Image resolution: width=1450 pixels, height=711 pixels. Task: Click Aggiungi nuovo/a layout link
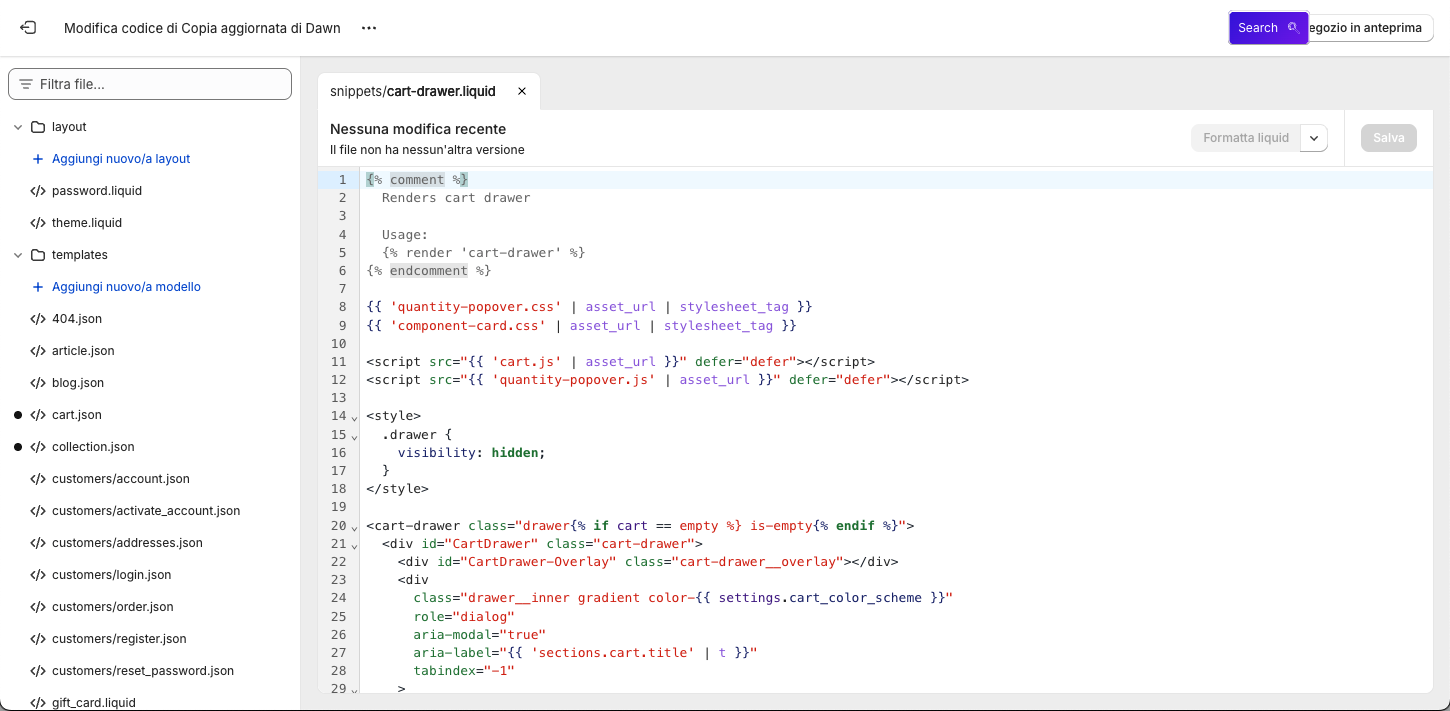[x=121, y=159]
